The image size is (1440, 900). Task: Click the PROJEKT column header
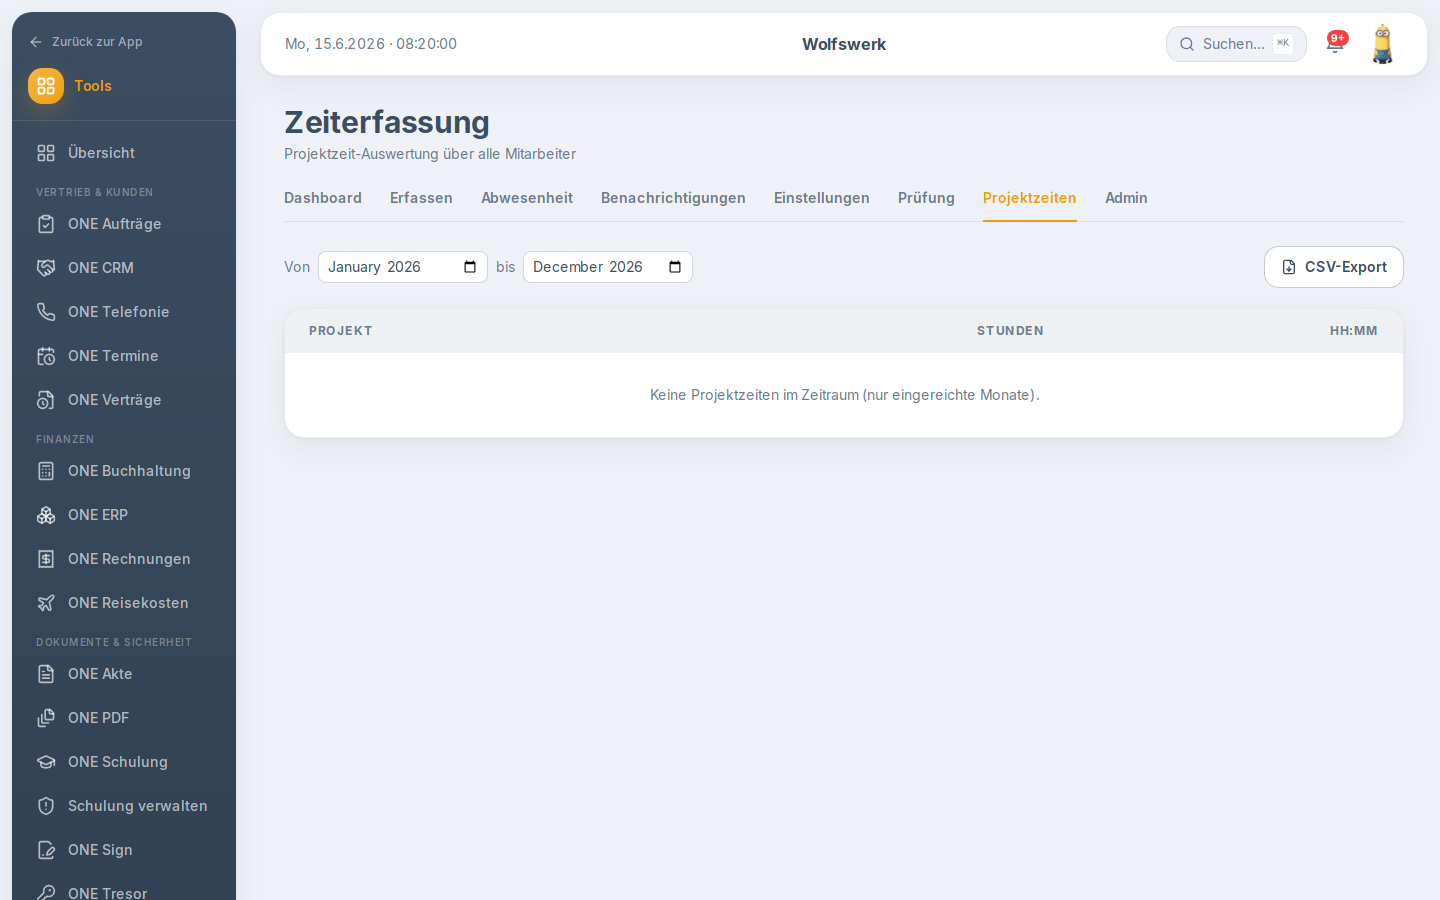341,331
